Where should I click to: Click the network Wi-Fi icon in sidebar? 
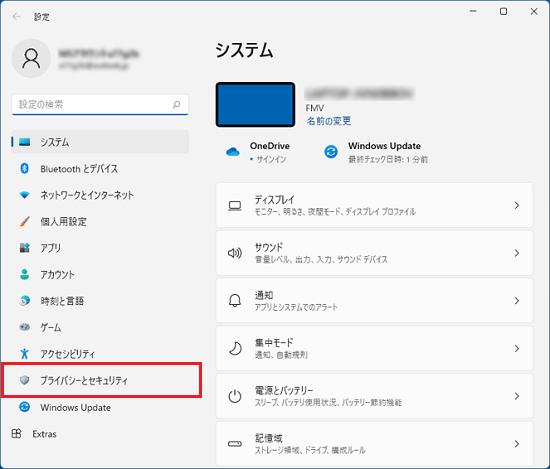click(25, 195)
